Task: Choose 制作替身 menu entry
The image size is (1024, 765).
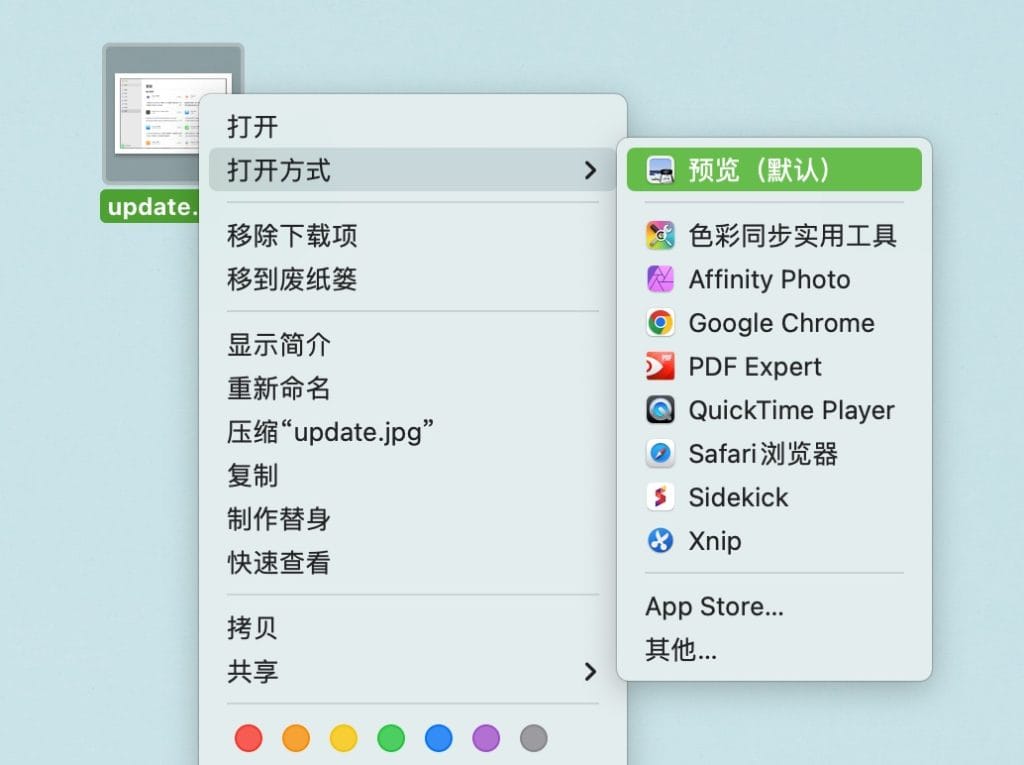Action: click(x=412, y=519)
